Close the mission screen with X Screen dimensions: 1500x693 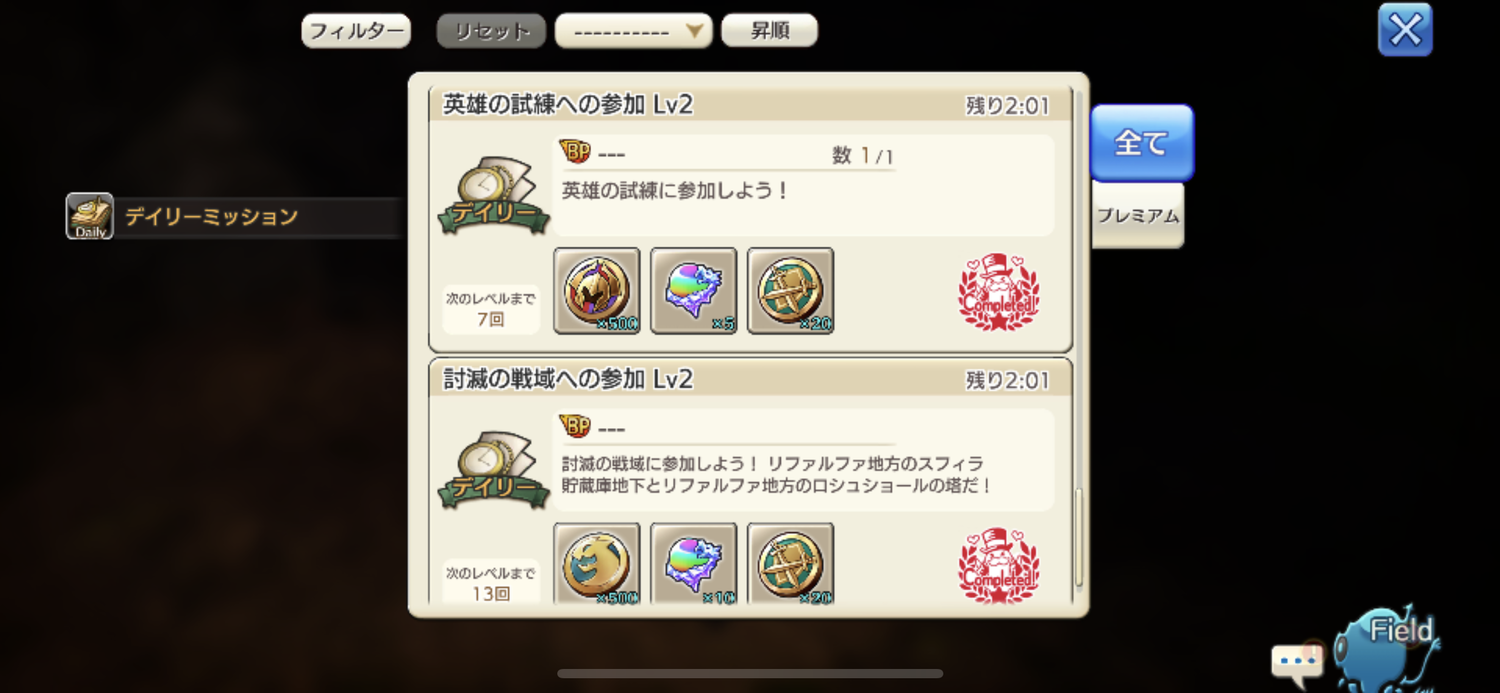(x=1405, y=30)
